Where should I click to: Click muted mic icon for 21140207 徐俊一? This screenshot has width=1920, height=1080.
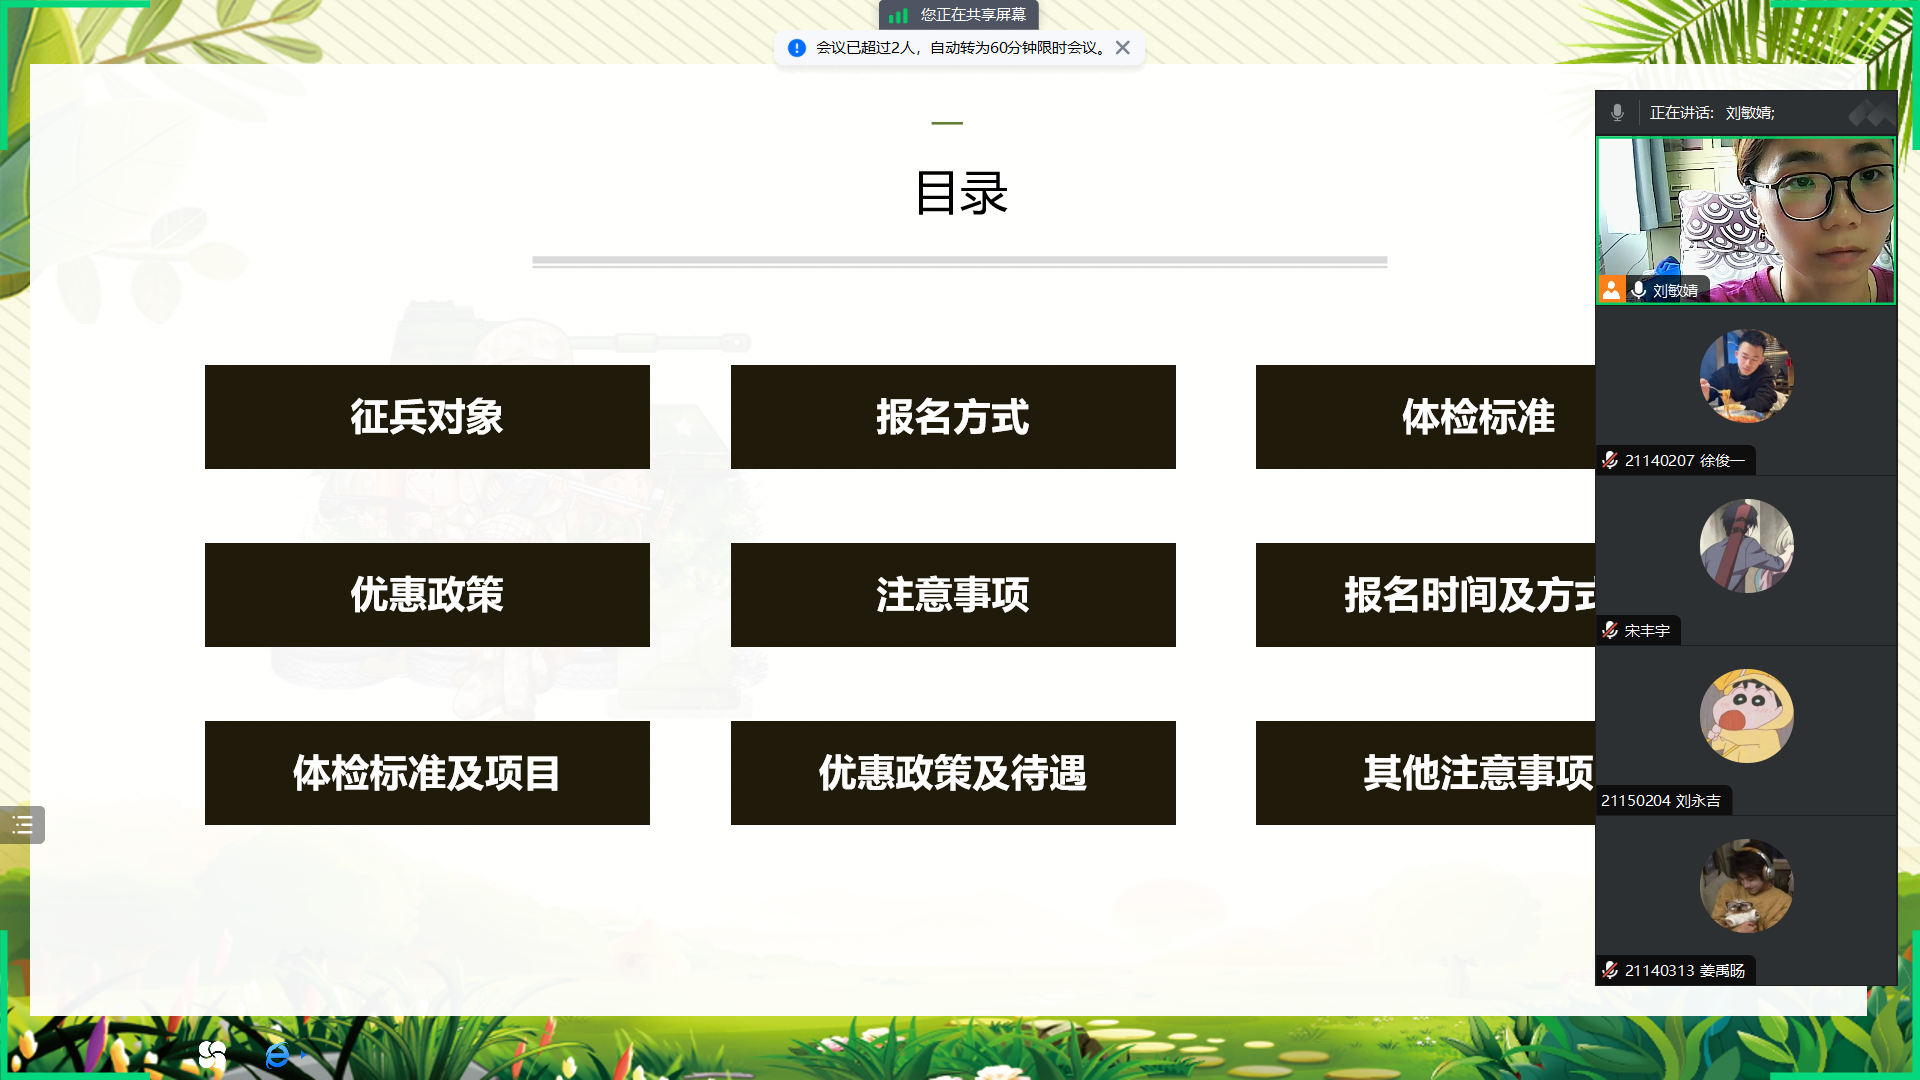click(x=1610, y=460)
